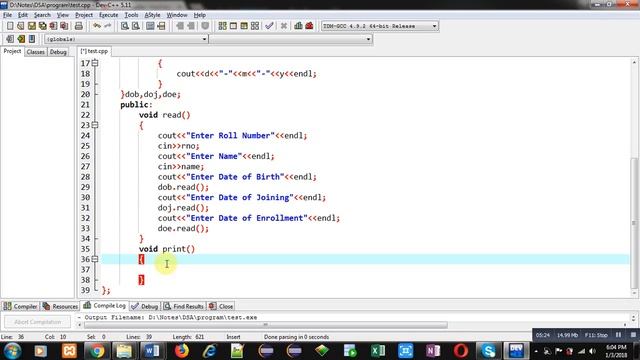Open the File menu
The image size is (640, 360).
click(x=7, y=15)
